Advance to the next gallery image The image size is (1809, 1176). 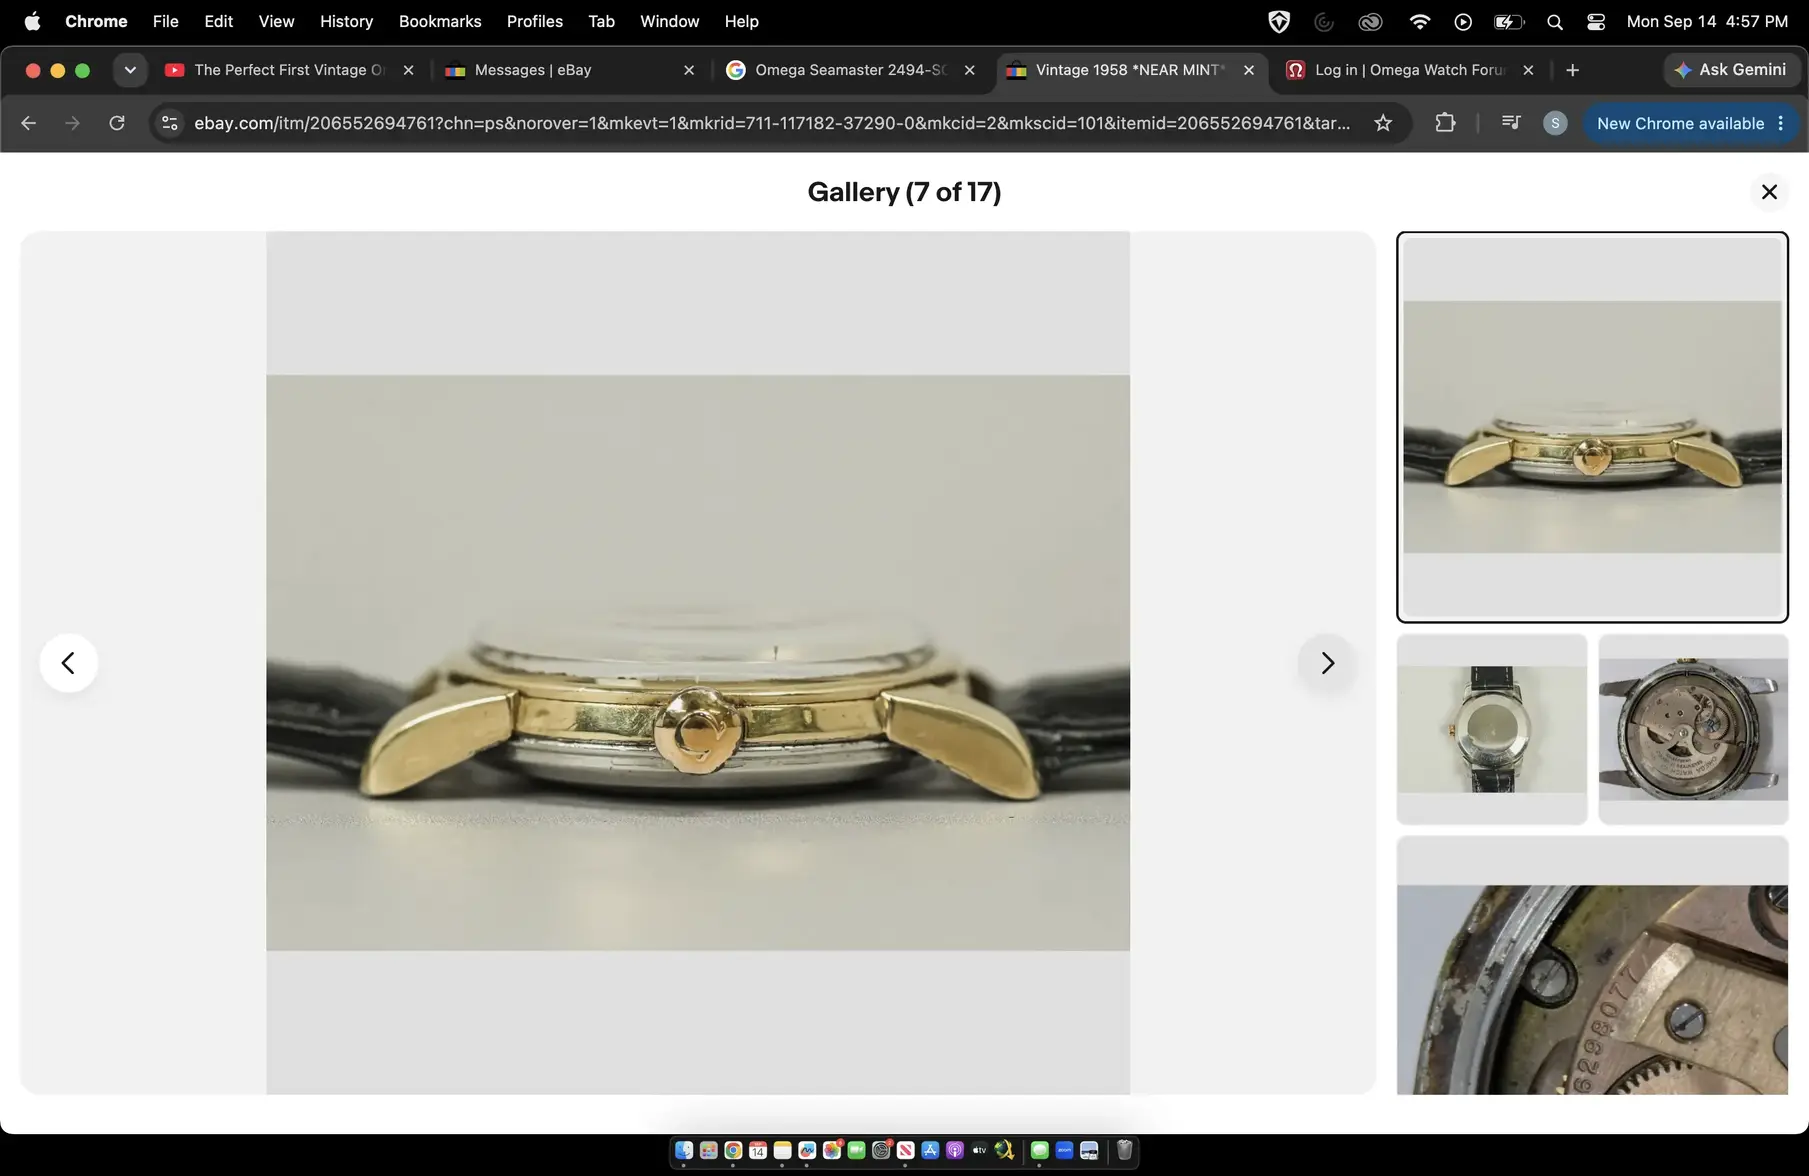point(1327,663)
